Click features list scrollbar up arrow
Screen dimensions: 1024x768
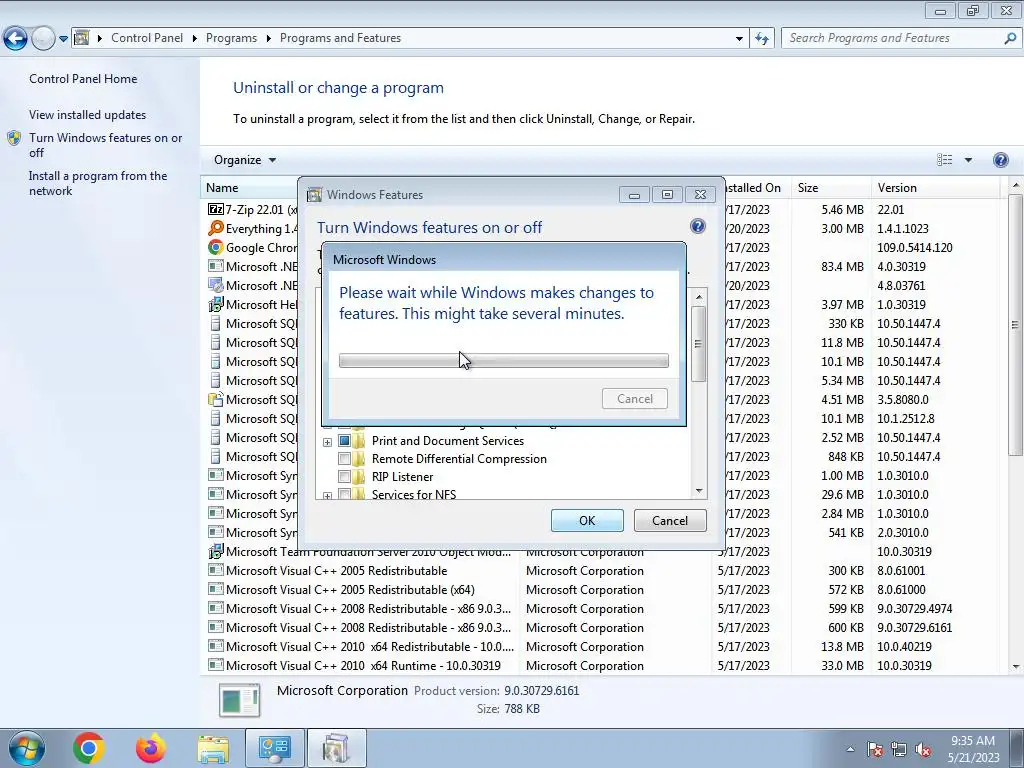[699, 297]
